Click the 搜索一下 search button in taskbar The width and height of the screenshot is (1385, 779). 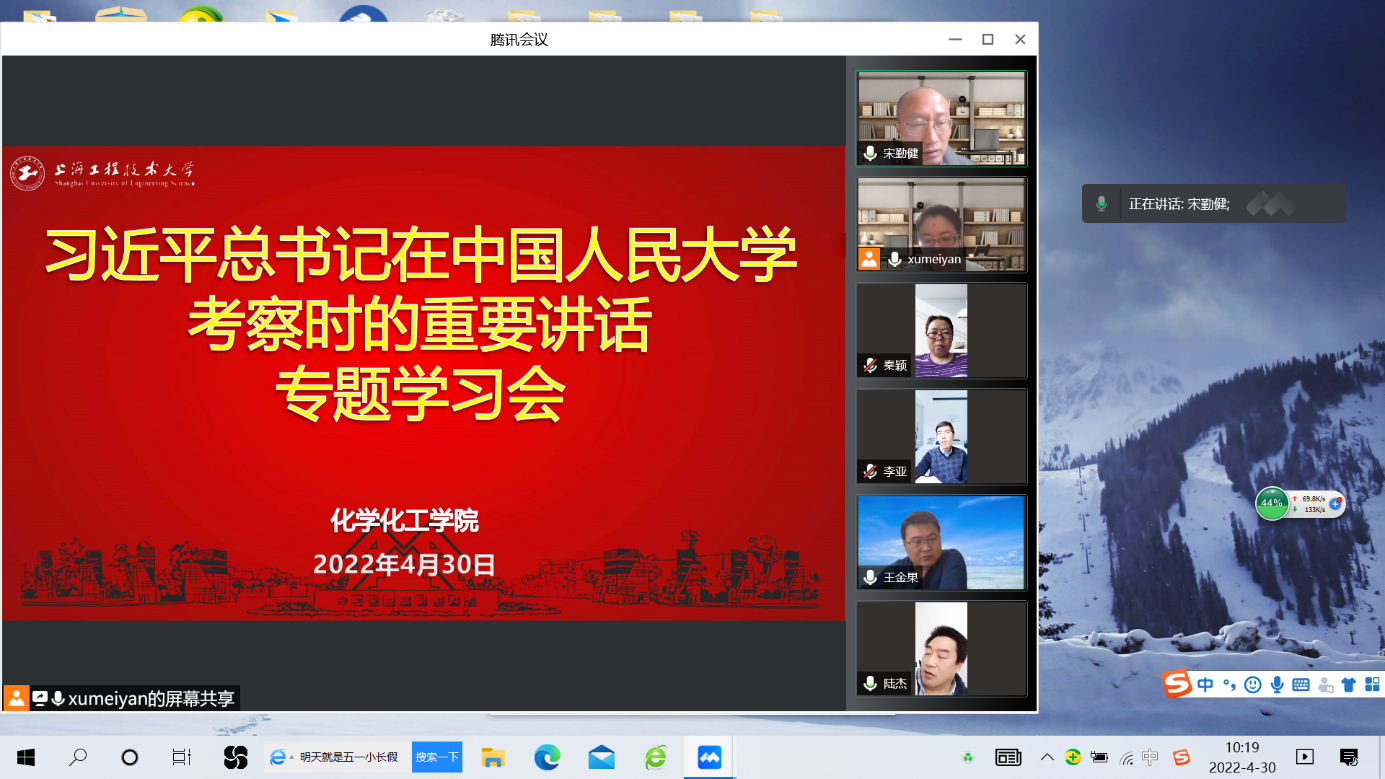click(x=437, y=758)
